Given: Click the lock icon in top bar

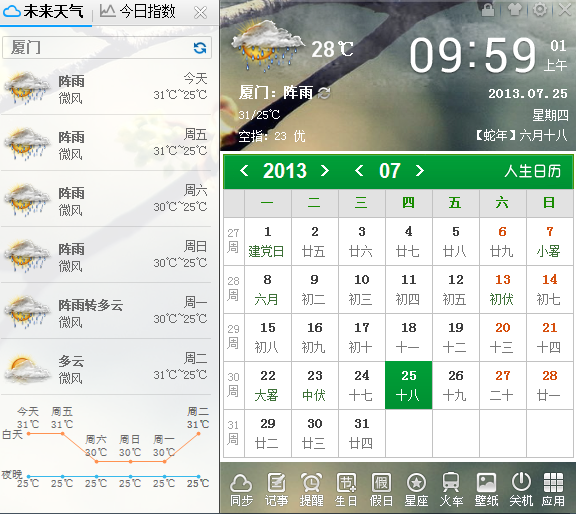Looking at the screenshot, I should 488,10.
